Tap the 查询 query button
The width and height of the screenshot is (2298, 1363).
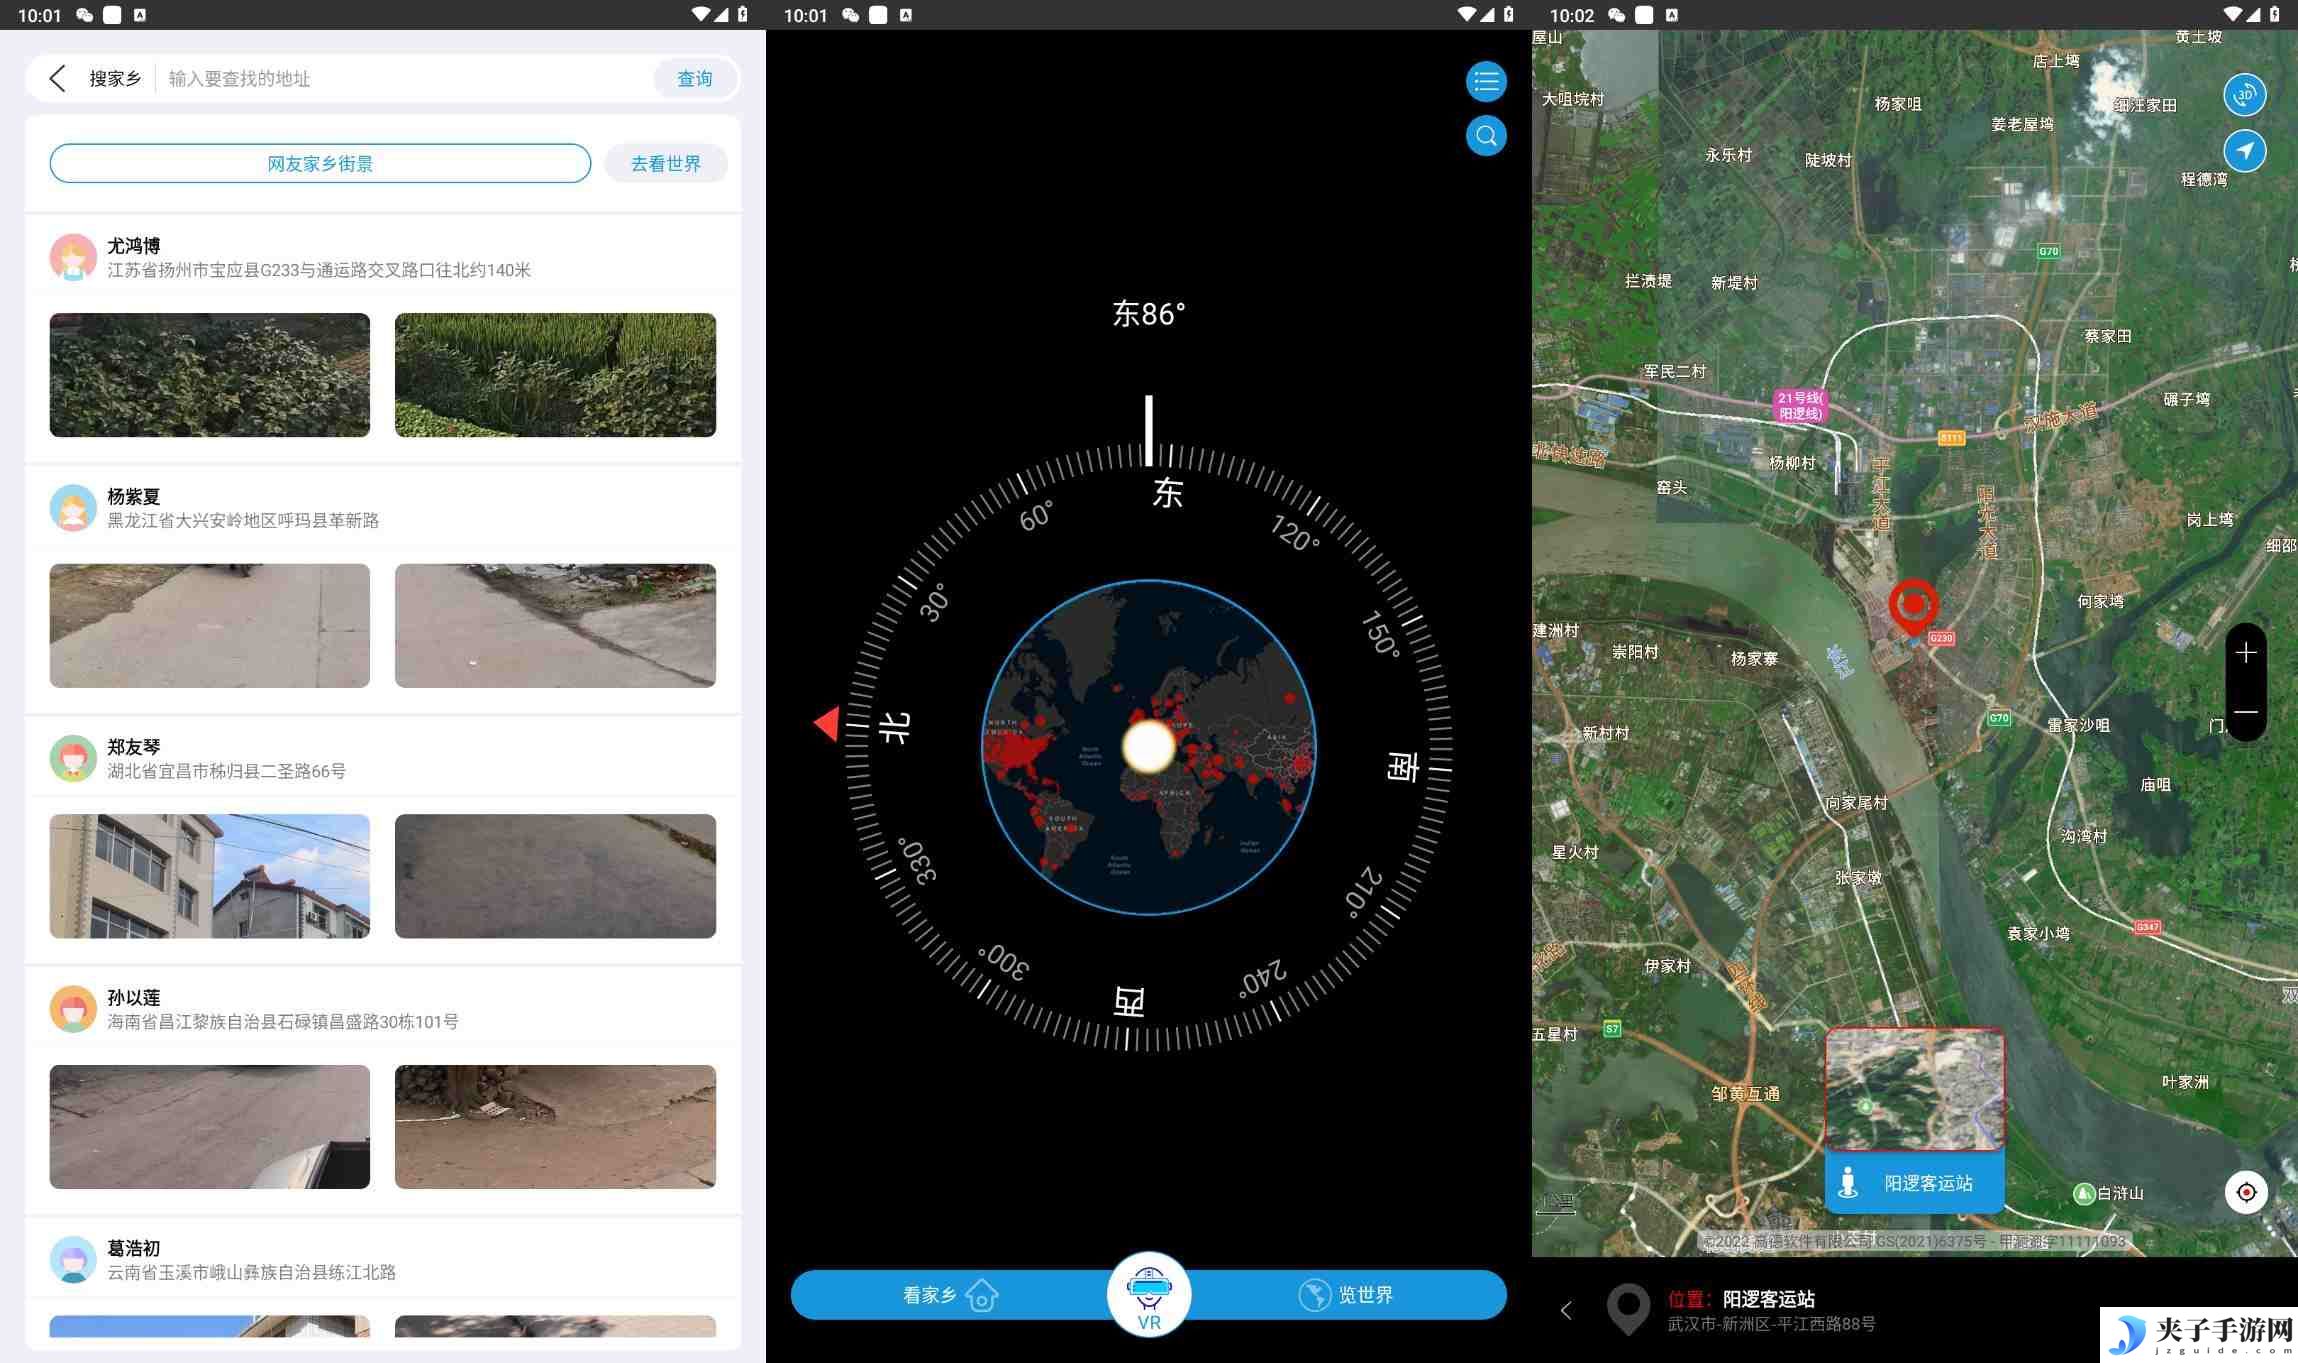click(695, 78)
